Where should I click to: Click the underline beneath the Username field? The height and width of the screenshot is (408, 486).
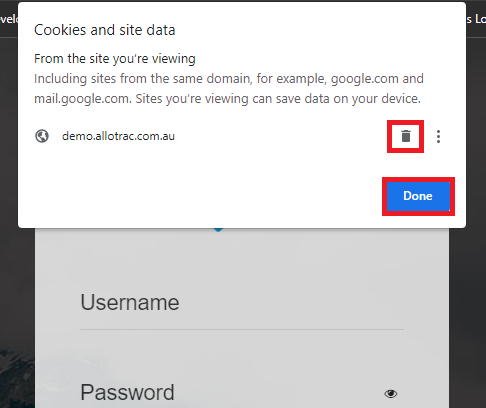coord(242,329)
